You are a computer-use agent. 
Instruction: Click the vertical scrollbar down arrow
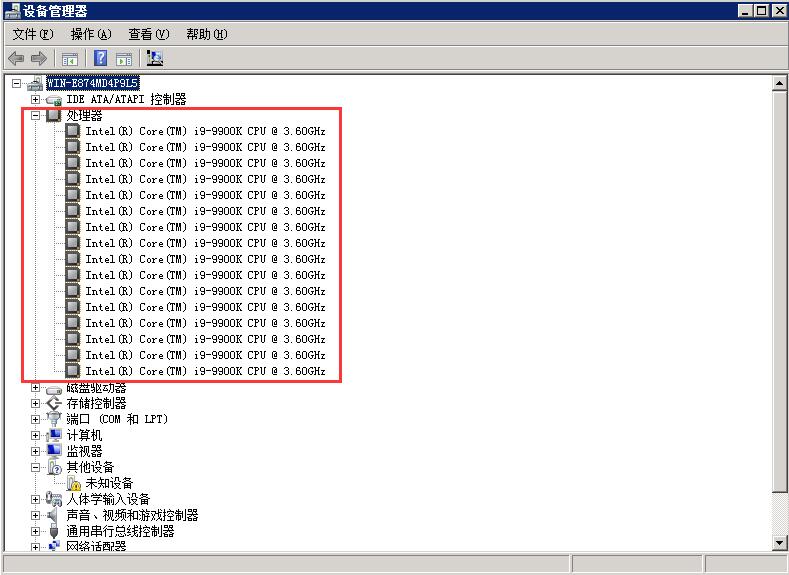pyautogui.click(x=779, y=542)
